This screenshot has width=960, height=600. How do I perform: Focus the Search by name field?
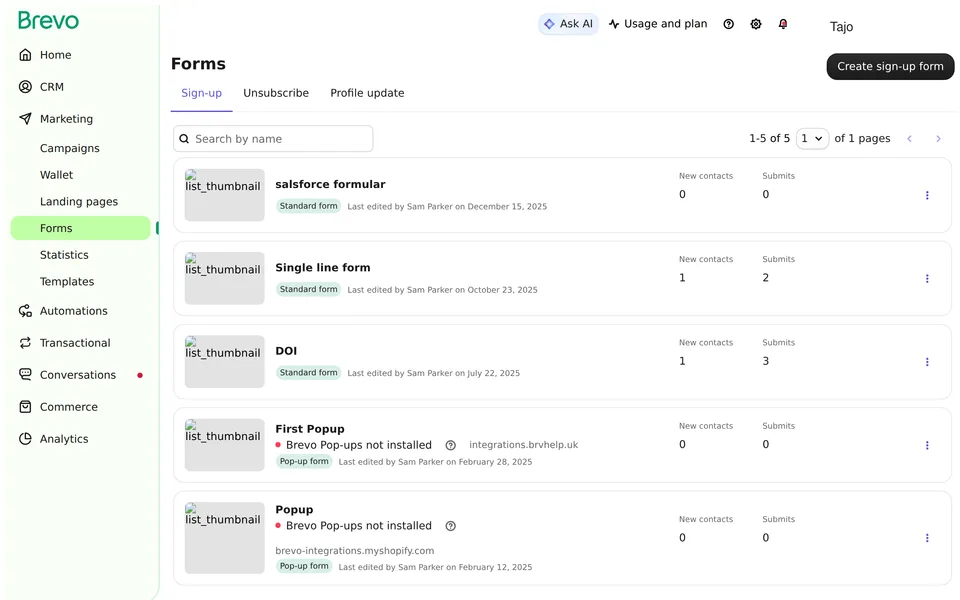(x=273, y=139)
